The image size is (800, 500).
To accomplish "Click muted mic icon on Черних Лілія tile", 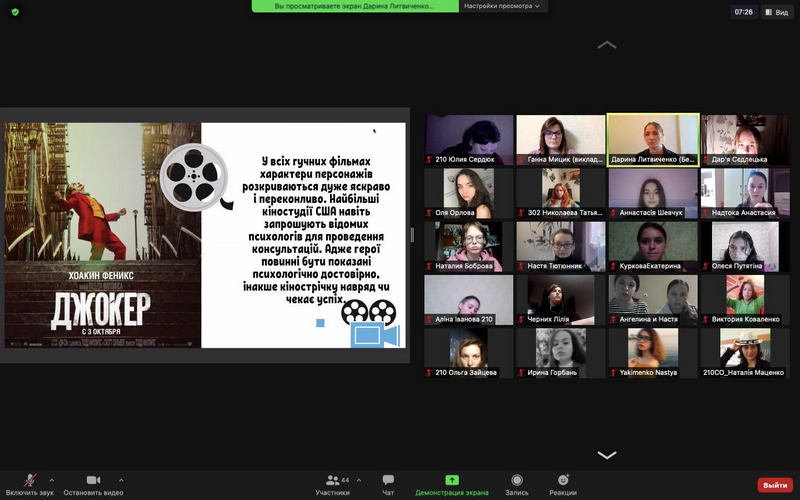I will 521,319.
